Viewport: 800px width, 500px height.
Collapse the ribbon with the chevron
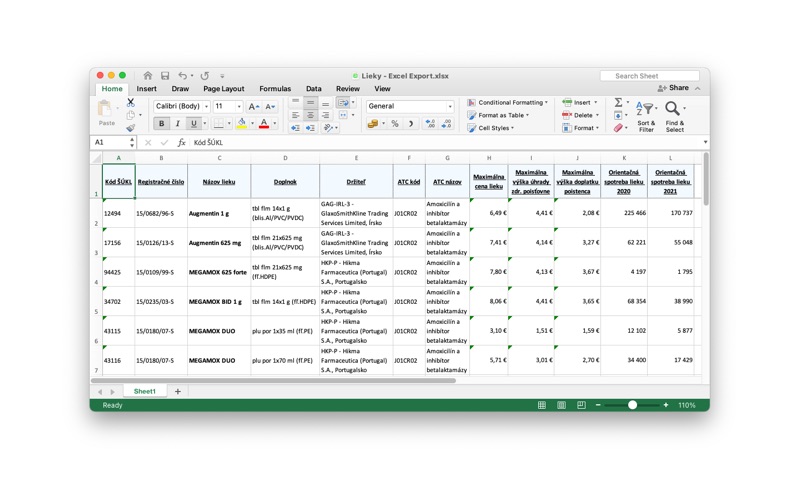(x=697, y=88)
